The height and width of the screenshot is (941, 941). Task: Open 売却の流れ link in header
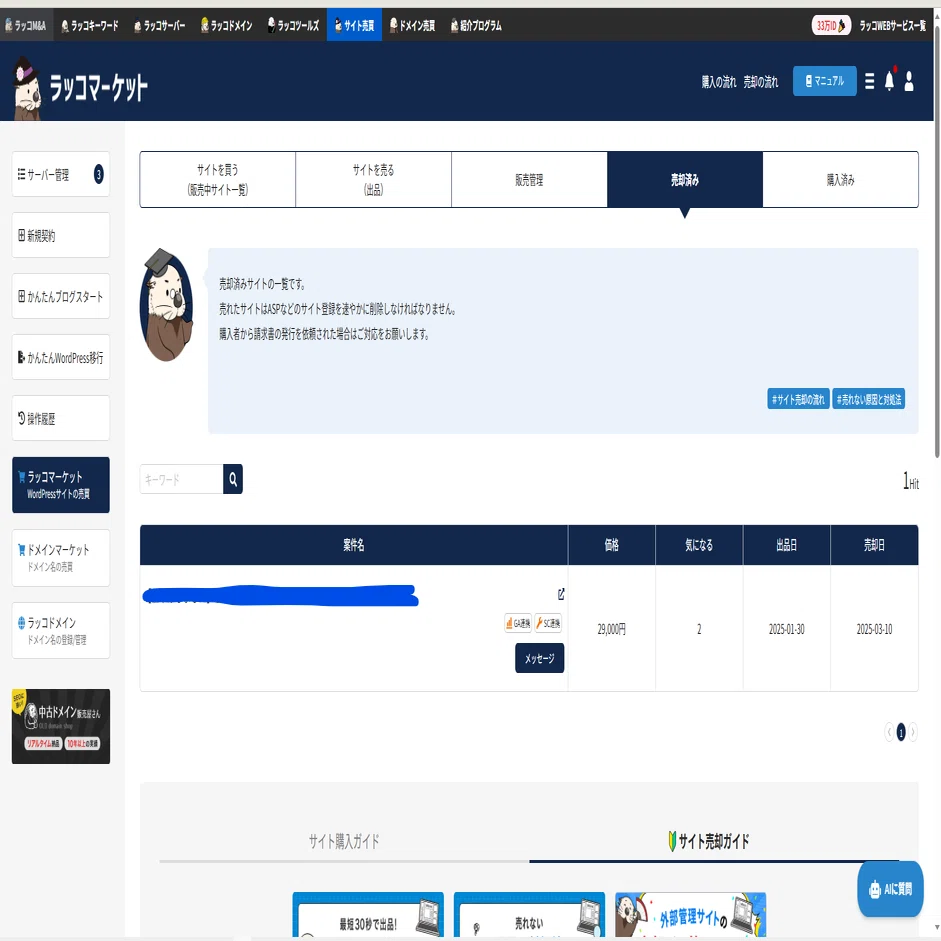pos(760,82)
